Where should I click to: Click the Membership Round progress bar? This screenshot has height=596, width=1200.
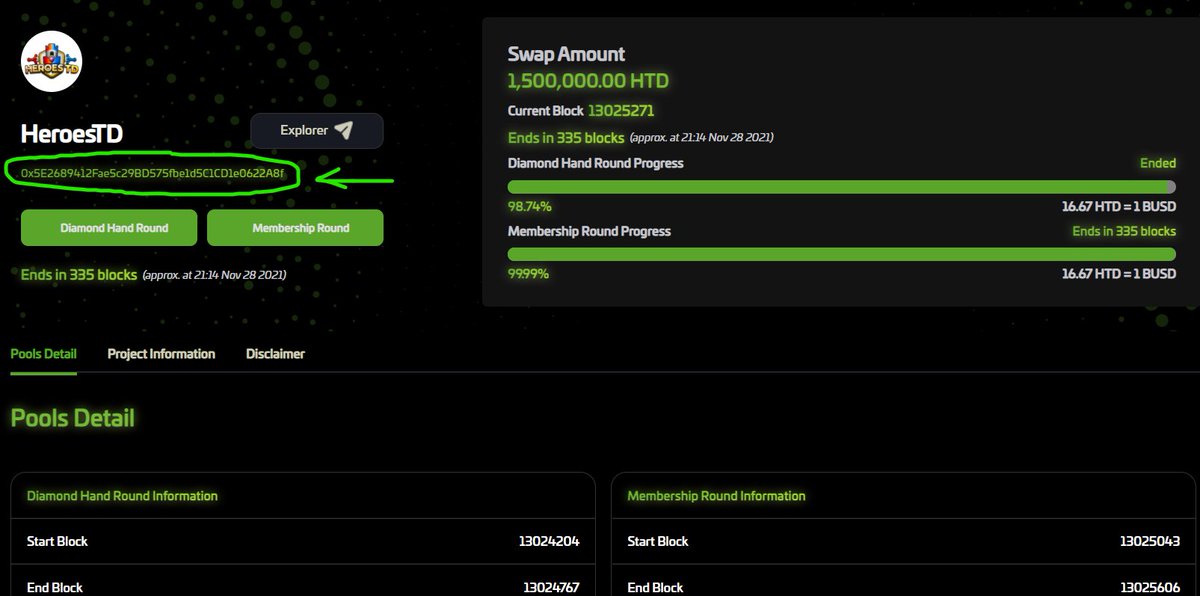(x=842, y=255)
